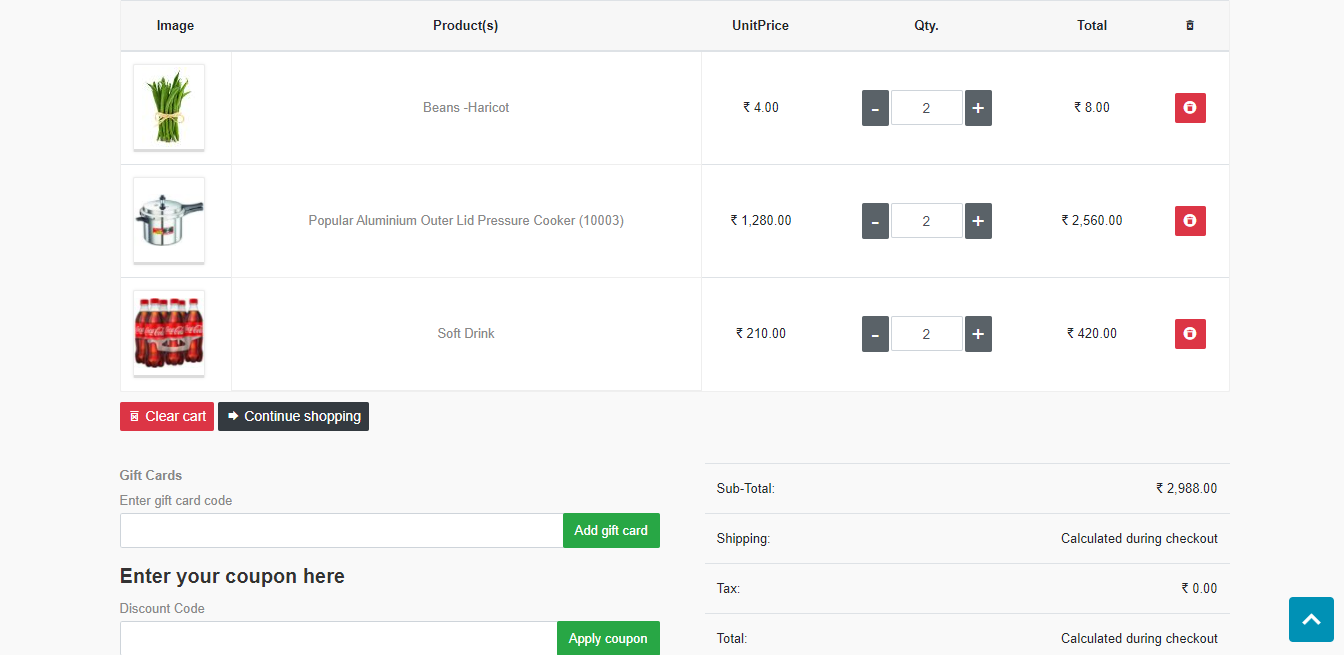Open the Beans -Haricot product thumbnail
Viewport: 1344px width, 655px height.
coord(169,107)
